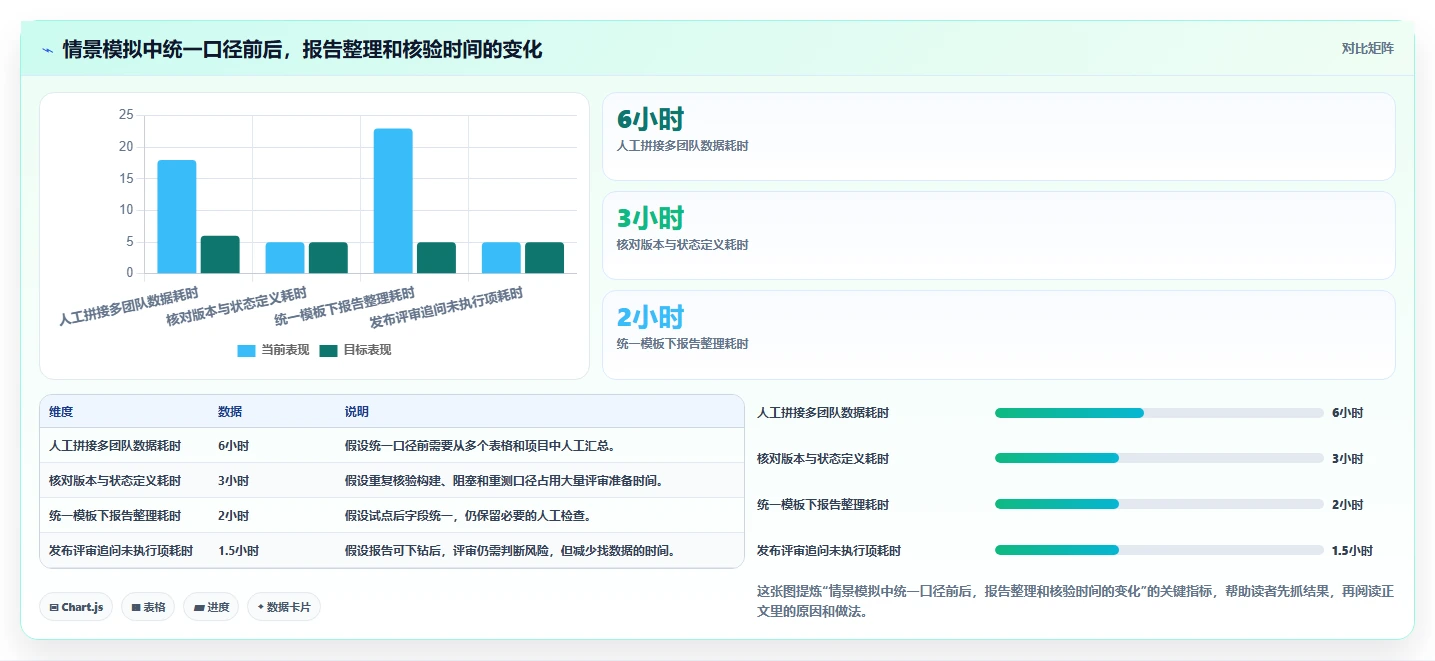
Task: Select the 6小时 data card
Action: pos(998,136)
